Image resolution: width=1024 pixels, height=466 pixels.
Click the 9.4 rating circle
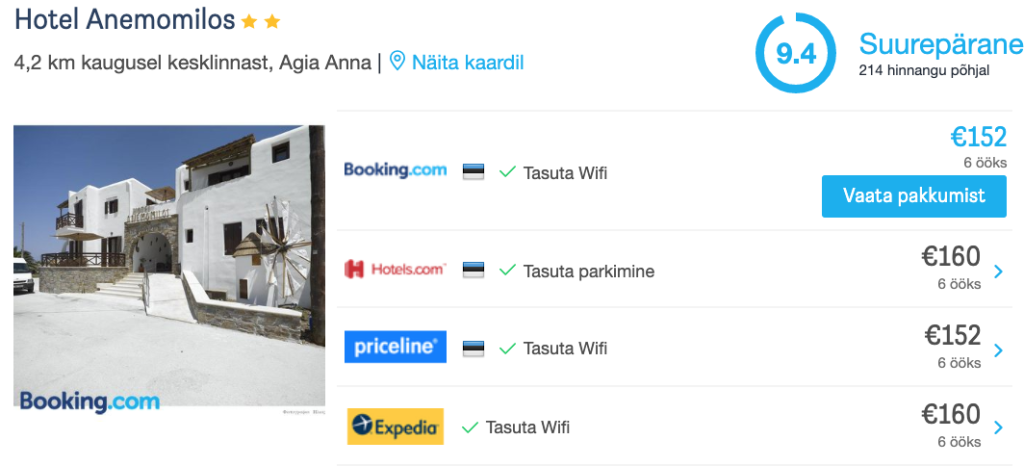click(795, 54)
